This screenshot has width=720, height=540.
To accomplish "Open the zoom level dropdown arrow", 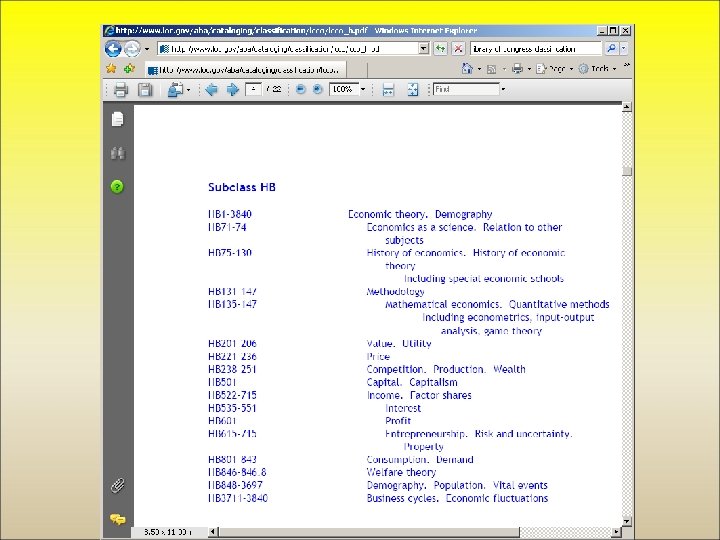I will point(363,89).
